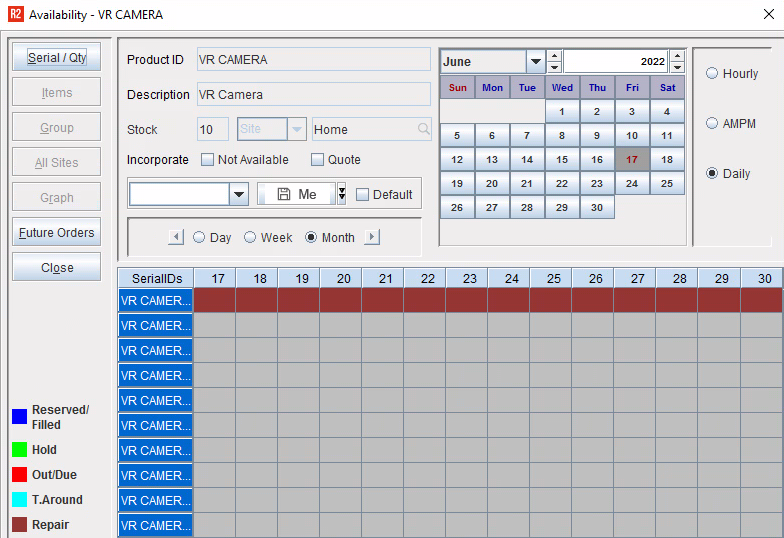Viewport: 784px width, 538px height.
Task: Click the R2 application icon in title bar
Action: point(14,15)
